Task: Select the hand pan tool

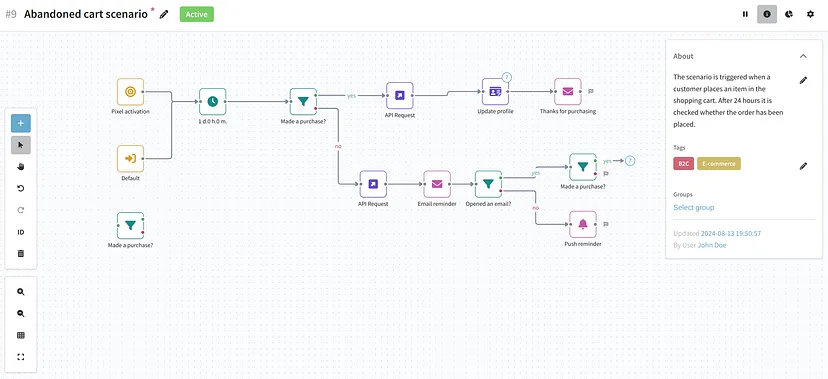Action: coord(21,167)
